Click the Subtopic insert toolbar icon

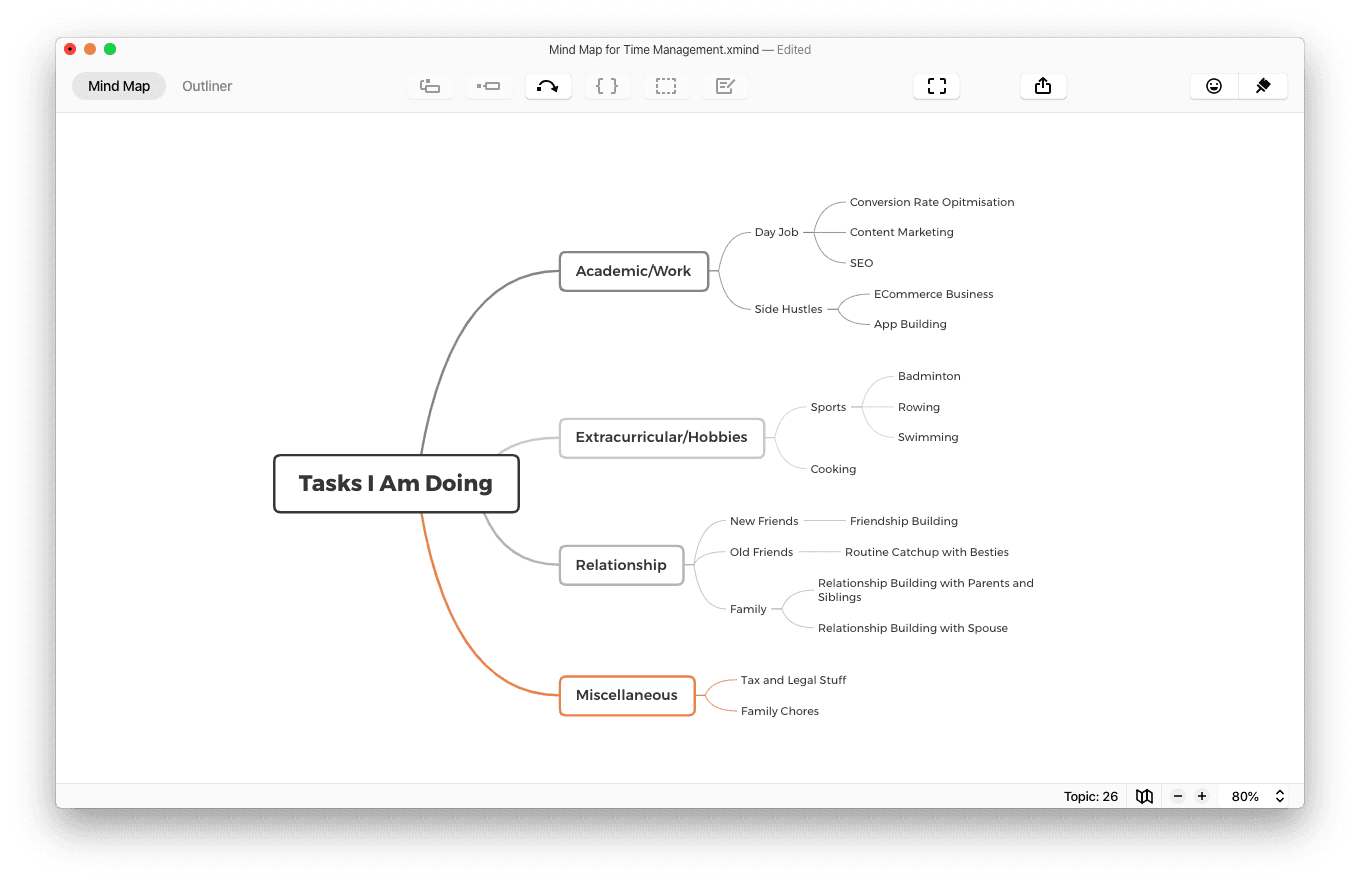[489, 86]
